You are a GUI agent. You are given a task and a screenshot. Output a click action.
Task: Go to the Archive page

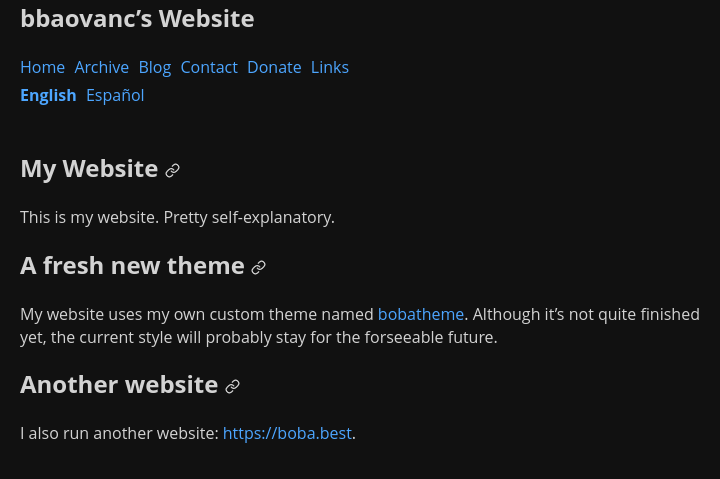click(x=101, y=67)
